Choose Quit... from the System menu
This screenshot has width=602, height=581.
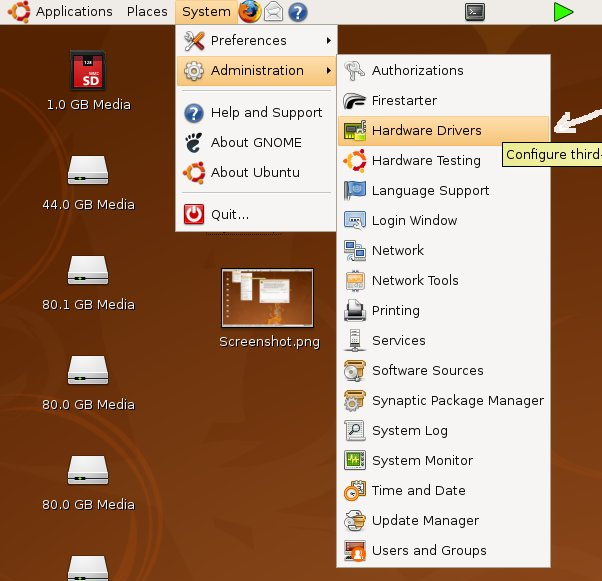256,214
